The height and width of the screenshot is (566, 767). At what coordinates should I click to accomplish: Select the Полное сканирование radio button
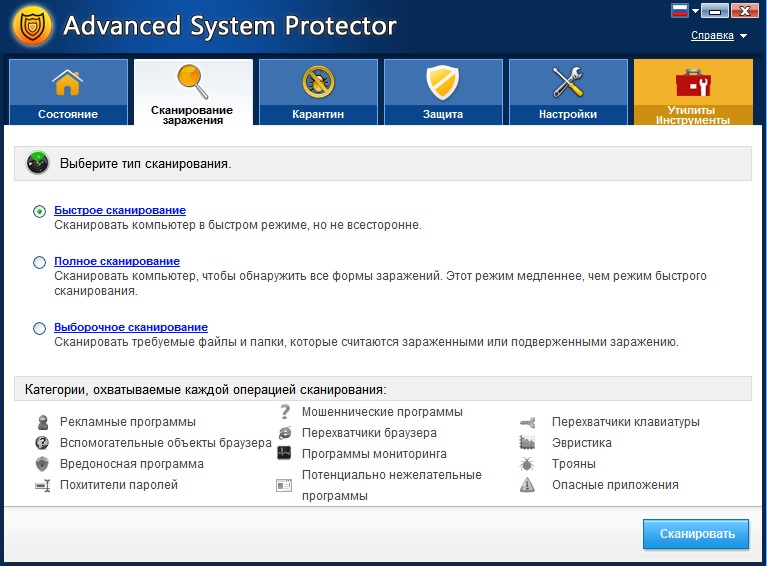[x=39, y=262]
